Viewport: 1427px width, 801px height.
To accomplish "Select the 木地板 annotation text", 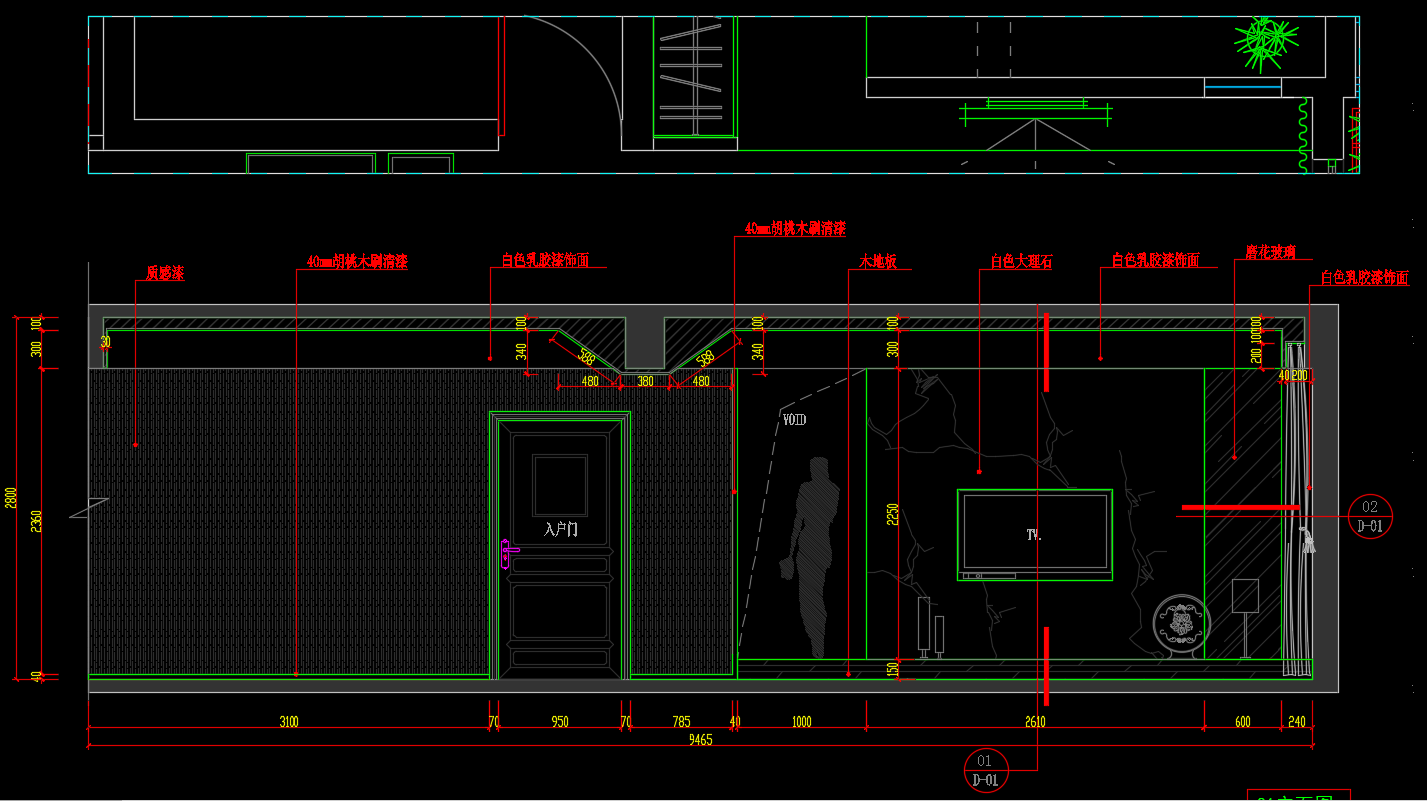I will tap(878, 262).
